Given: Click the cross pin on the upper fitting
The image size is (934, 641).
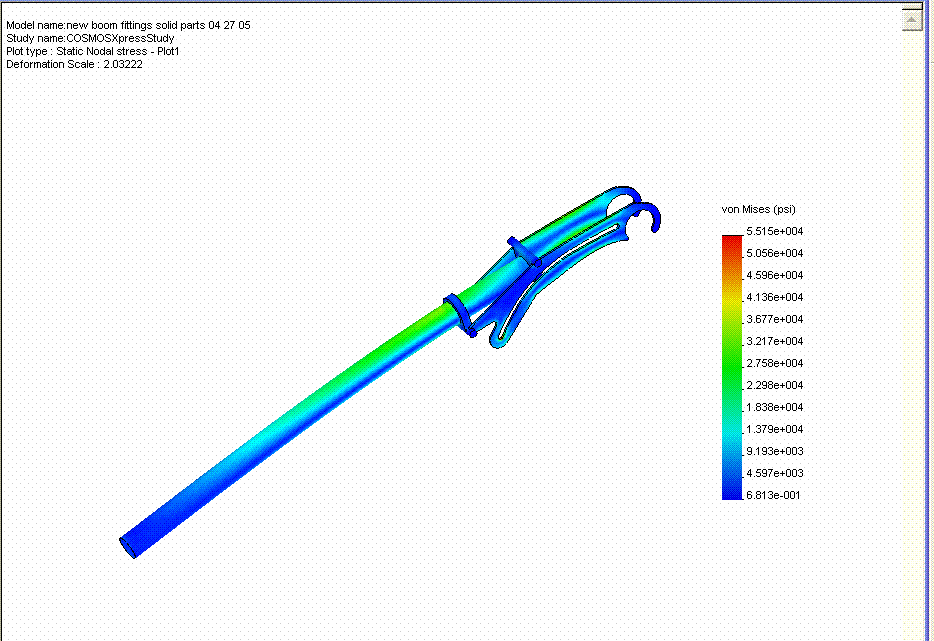Looking at the screenshot, I should pyautogui.click(x=524, y=252).
